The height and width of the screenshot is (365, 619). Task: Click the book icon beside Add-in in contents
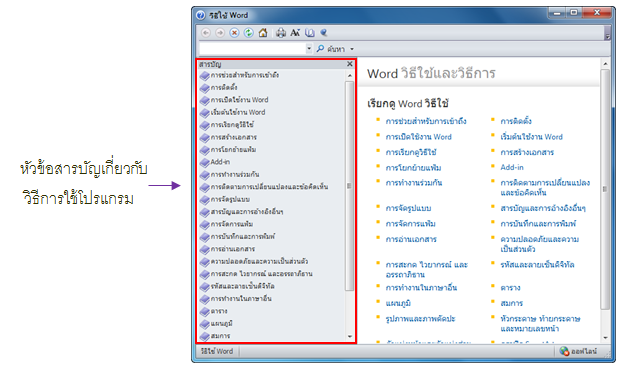pos(204,162)
